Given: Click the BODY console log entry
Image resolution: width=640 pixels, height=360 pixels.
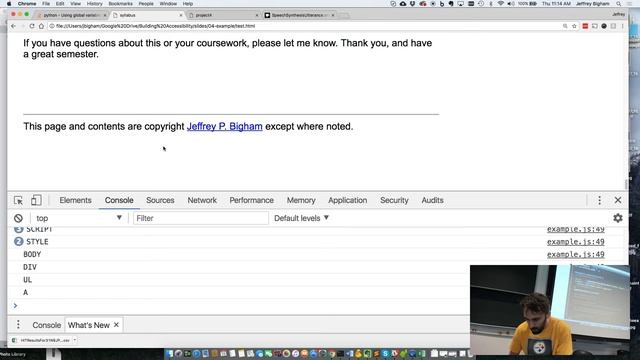Looking at the screenshot, I should pyautogui.click(x=32, y=254).
